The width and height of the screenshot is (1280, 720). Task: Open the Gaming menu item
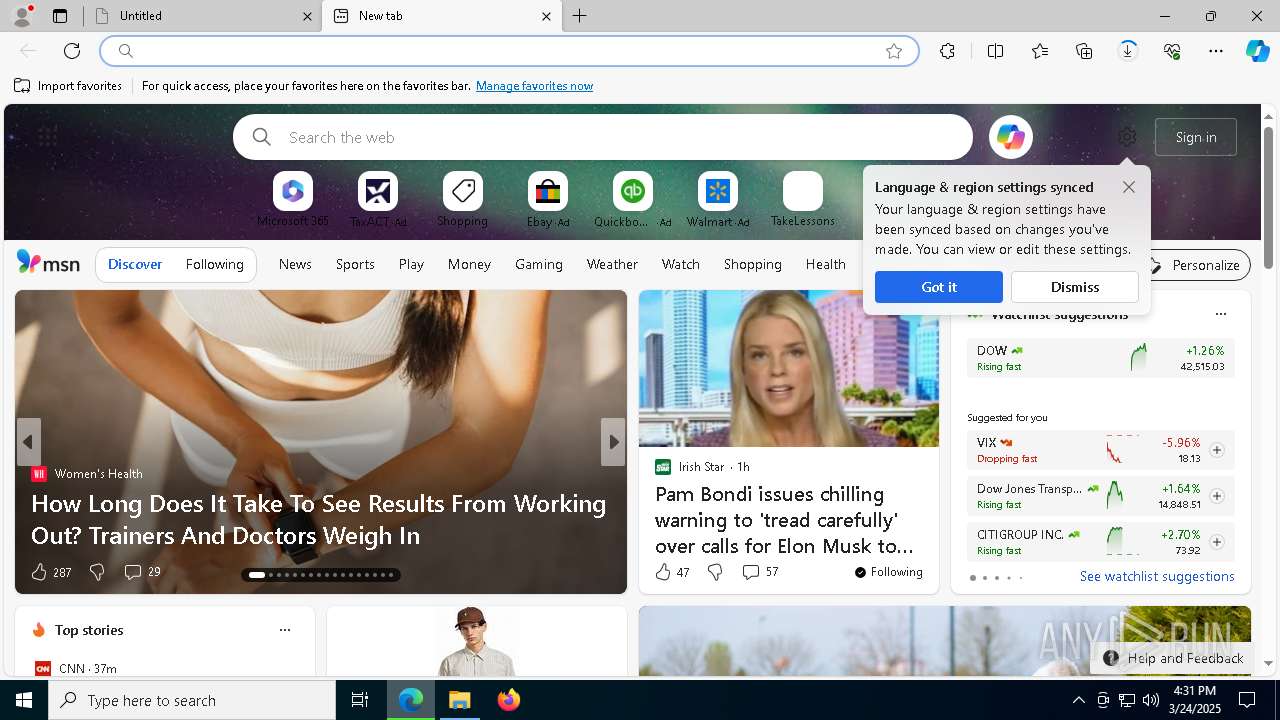pyautogui.click(x=539, y=264)
